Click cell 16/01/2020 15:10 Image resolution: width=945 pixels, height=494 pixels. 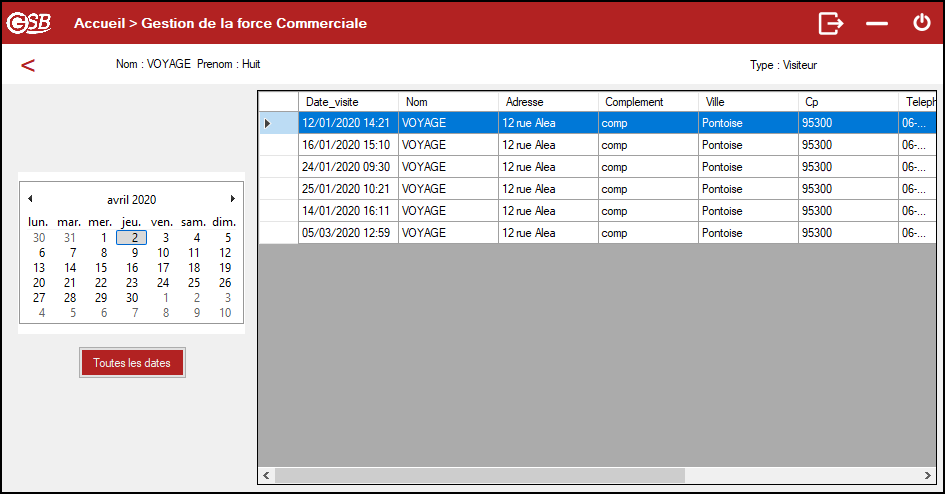click(348, 145)
